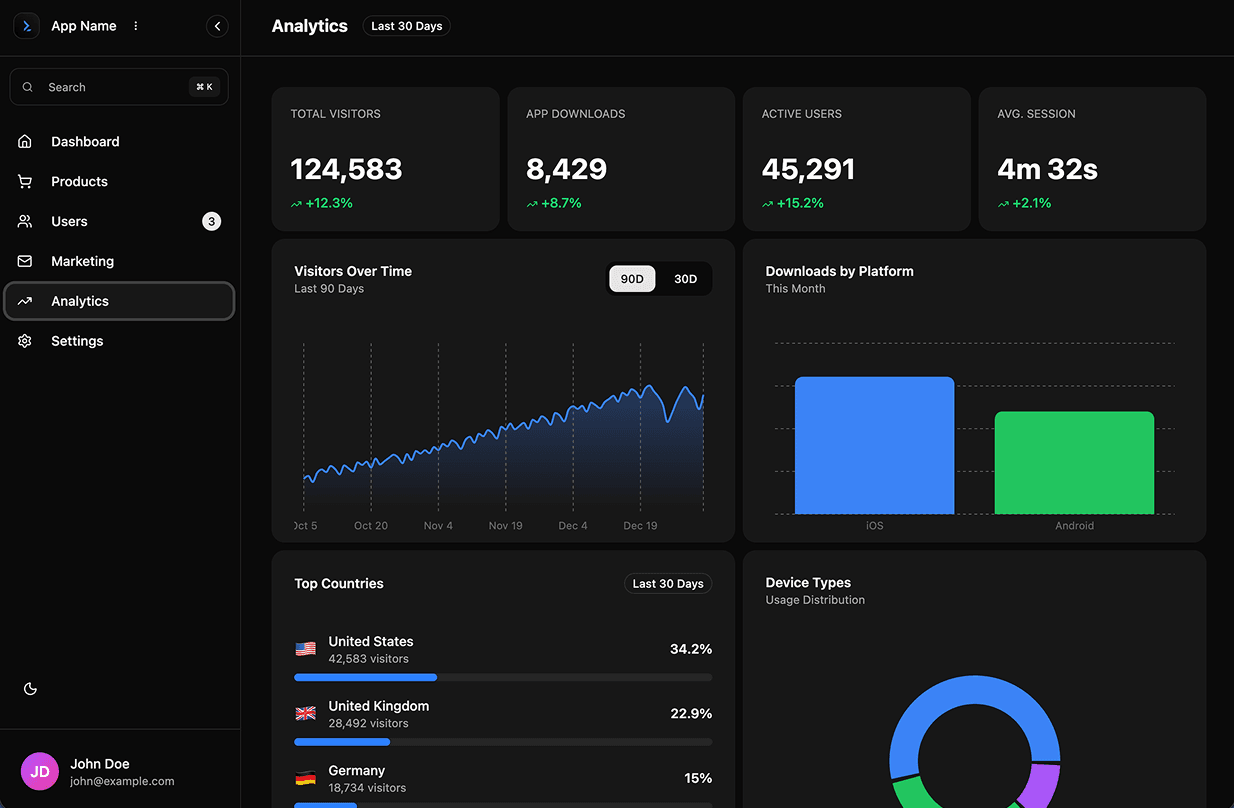This screenshot has width=1234, height=808.
Task: Click the search magnifier icon
Action: 27,87
